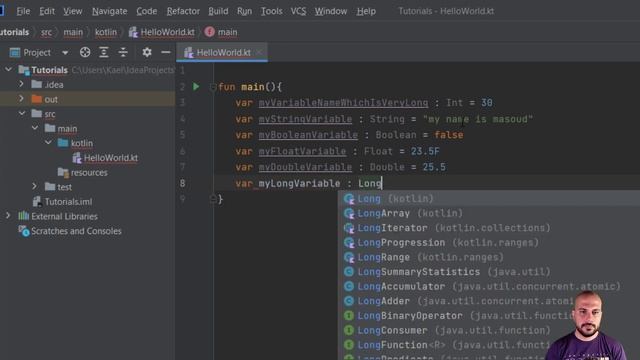Choose LongAccumulator completion suggestion
Image resolution: width=640 pixels, height=360 pixels.
489,287
